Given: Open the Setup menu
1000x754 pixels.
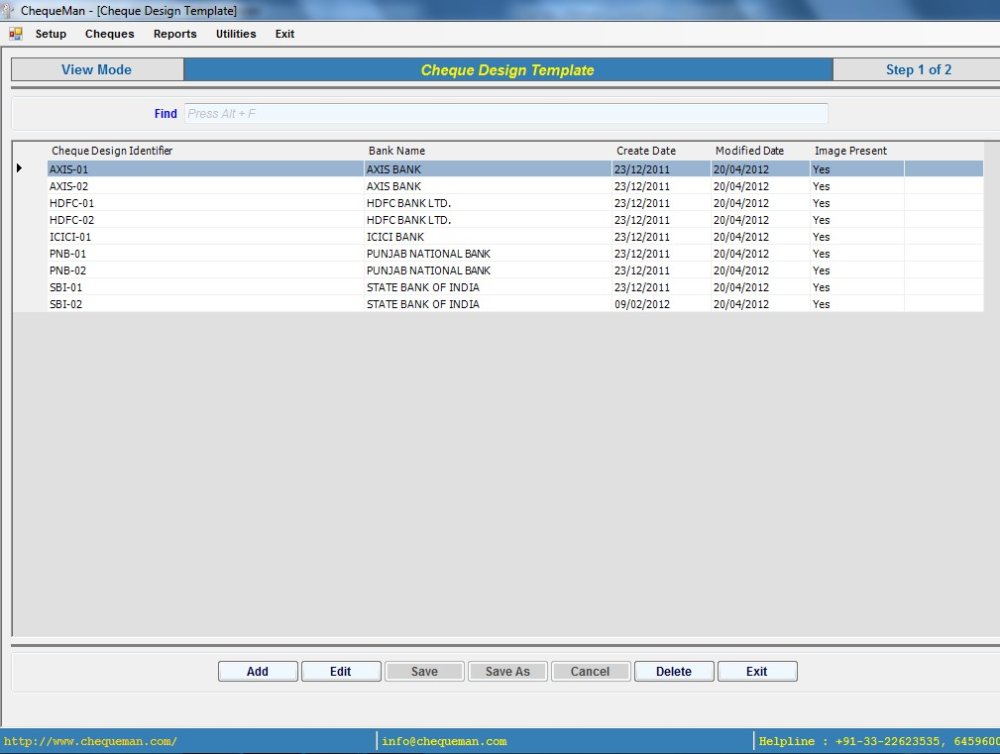Looking at the screenshot, I should [x=50, y=34].
